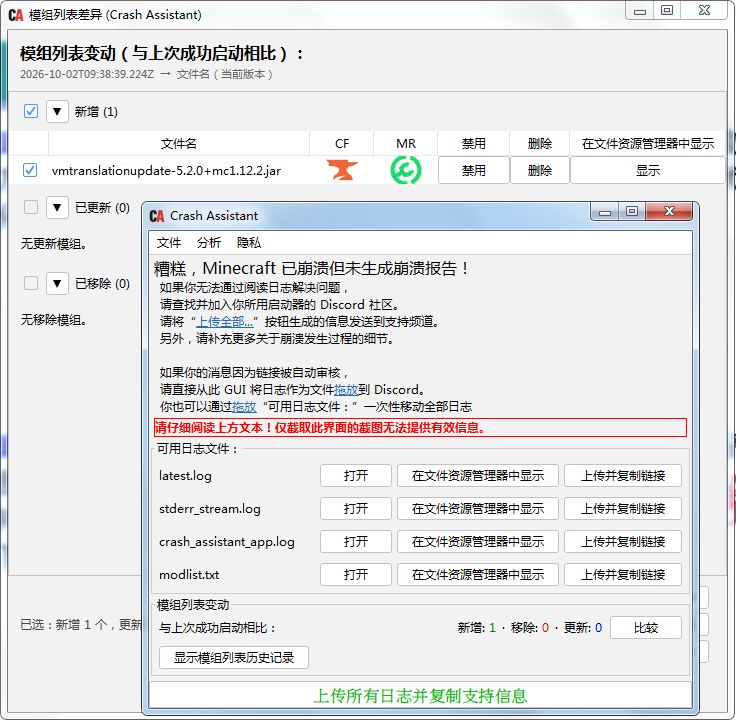Open latest.log with 打开 button
736x721 pixels.
[x=356, y=476]
